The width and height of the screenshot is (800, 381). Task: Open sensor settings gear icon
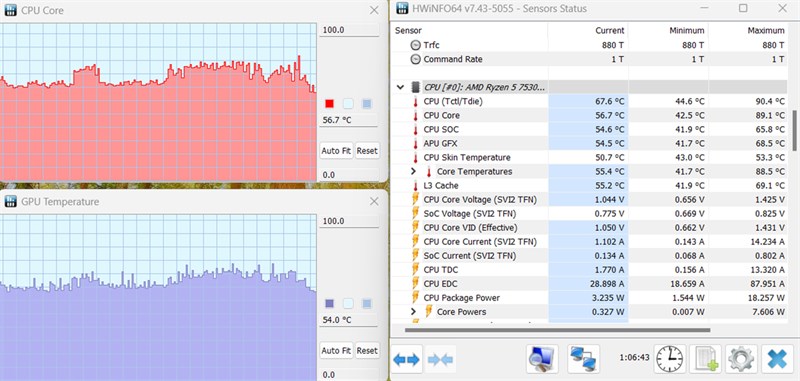[x=741, y=359]
